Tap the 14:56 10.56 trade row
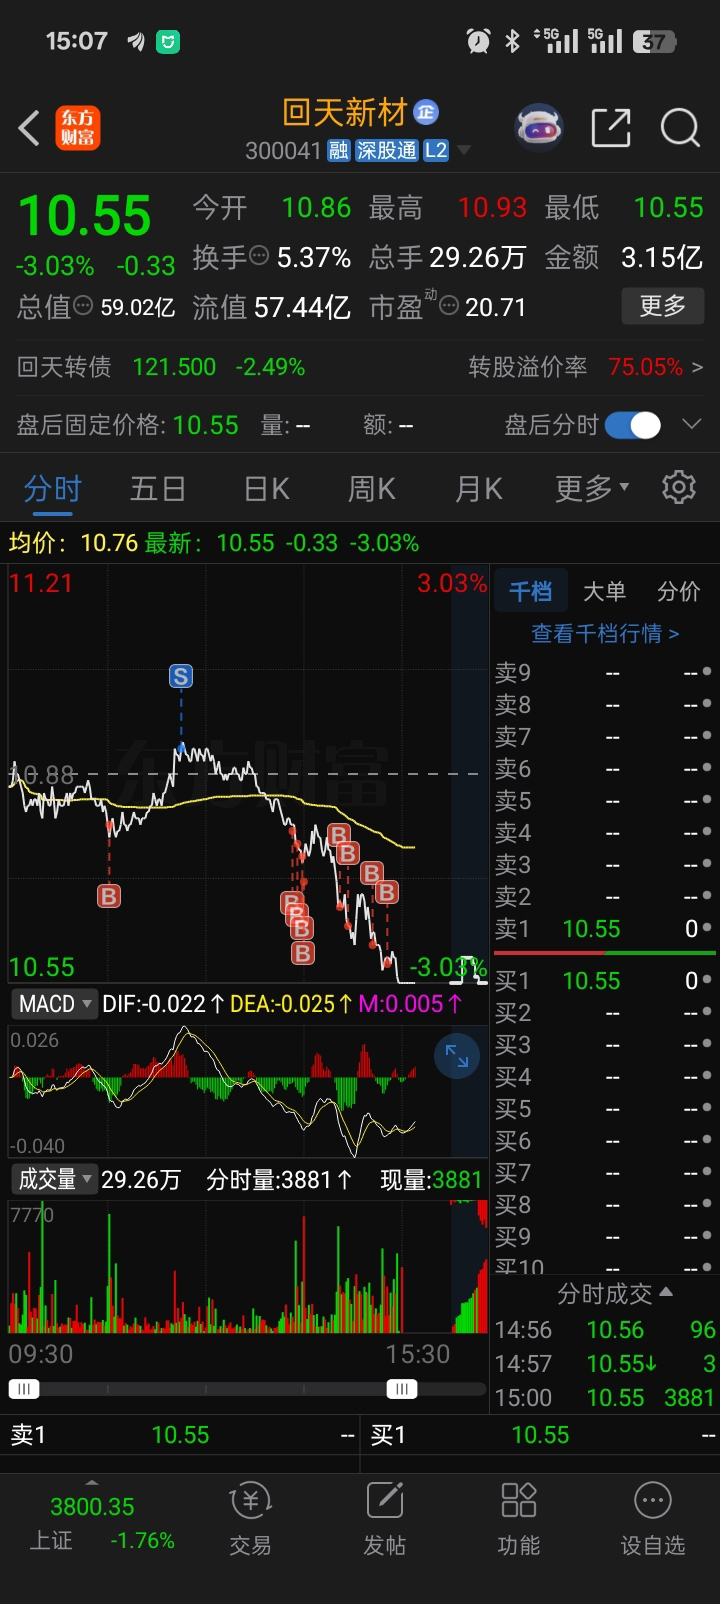Screen dimensions: 720x1604 pyautogui.click(x=604, y=1330)
